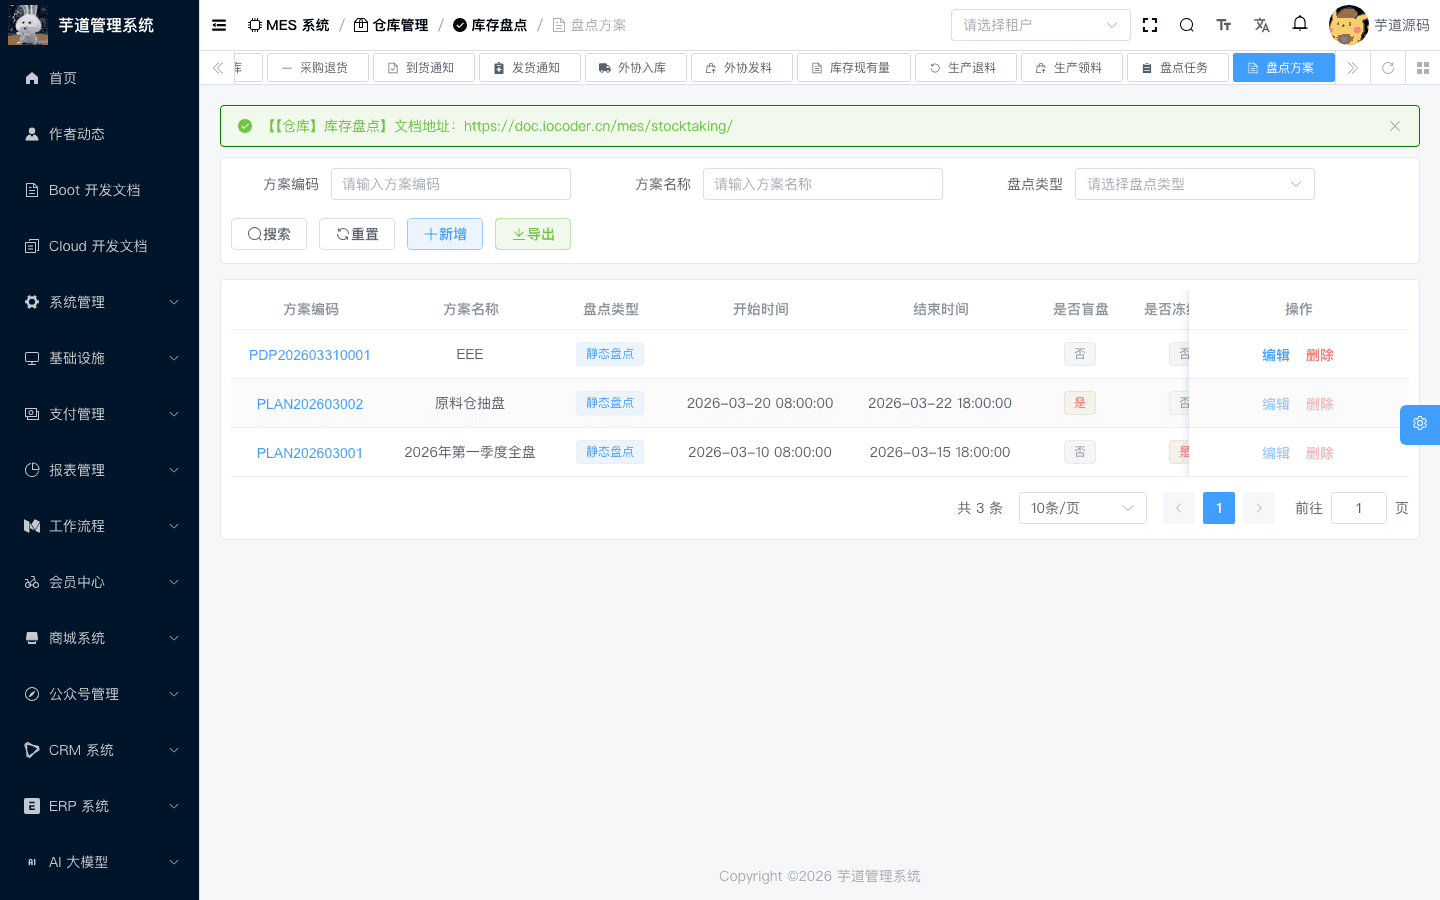Viewport: 1440px width, 900px height.
Task: Toggle the sidebar with the hamburger icon
Action: pyautogui.click(x=218, y=25)
